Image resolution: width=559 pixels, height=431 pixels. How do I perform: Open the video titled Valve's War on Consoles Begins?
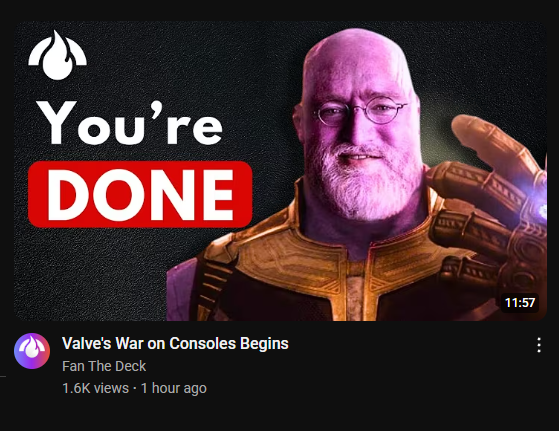[x=175, y=344]
